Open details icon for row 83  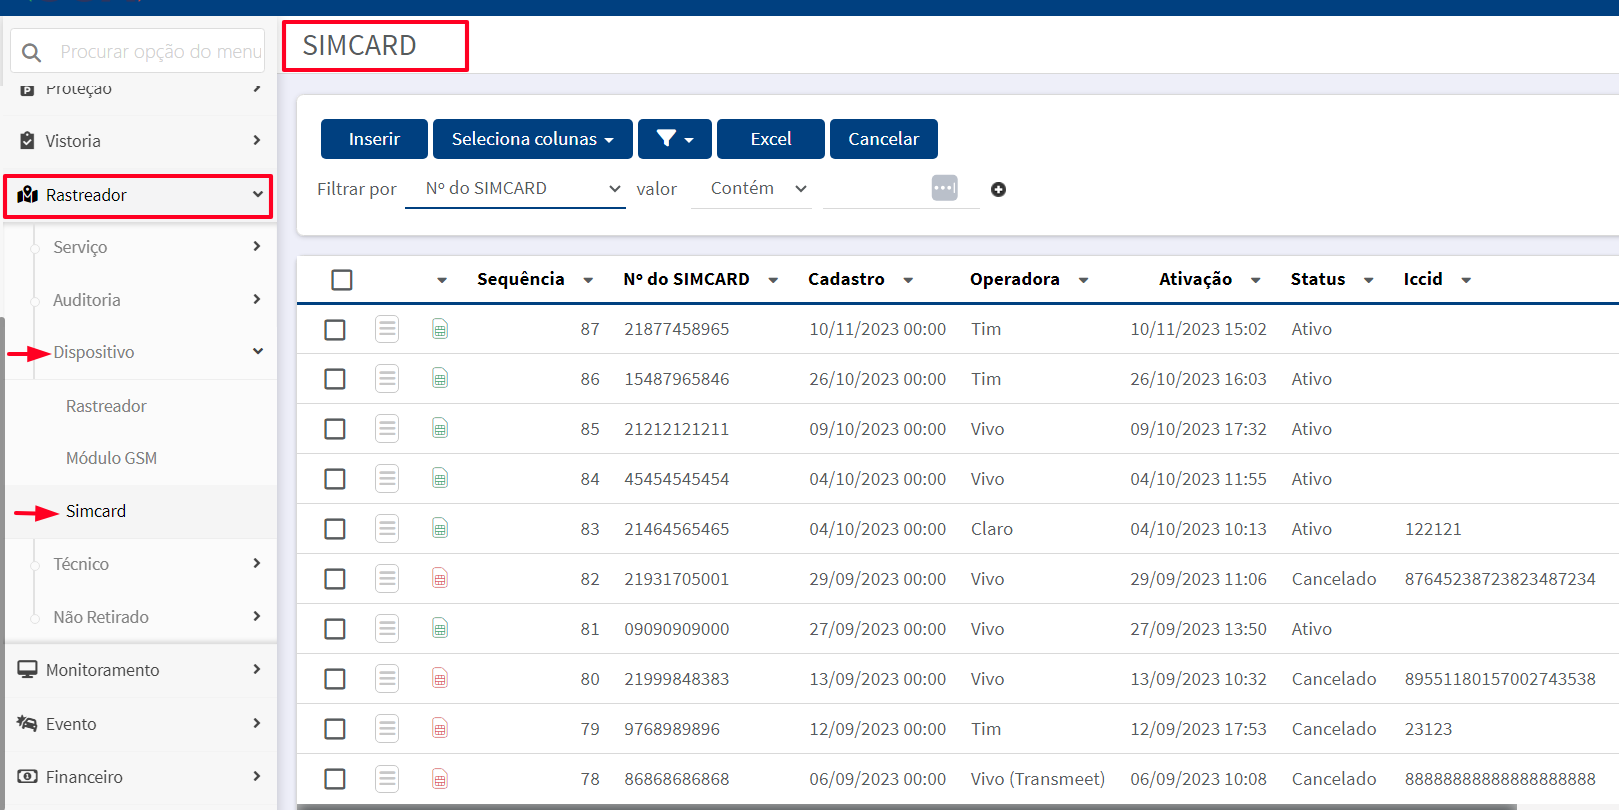click(x=387, y=529)
